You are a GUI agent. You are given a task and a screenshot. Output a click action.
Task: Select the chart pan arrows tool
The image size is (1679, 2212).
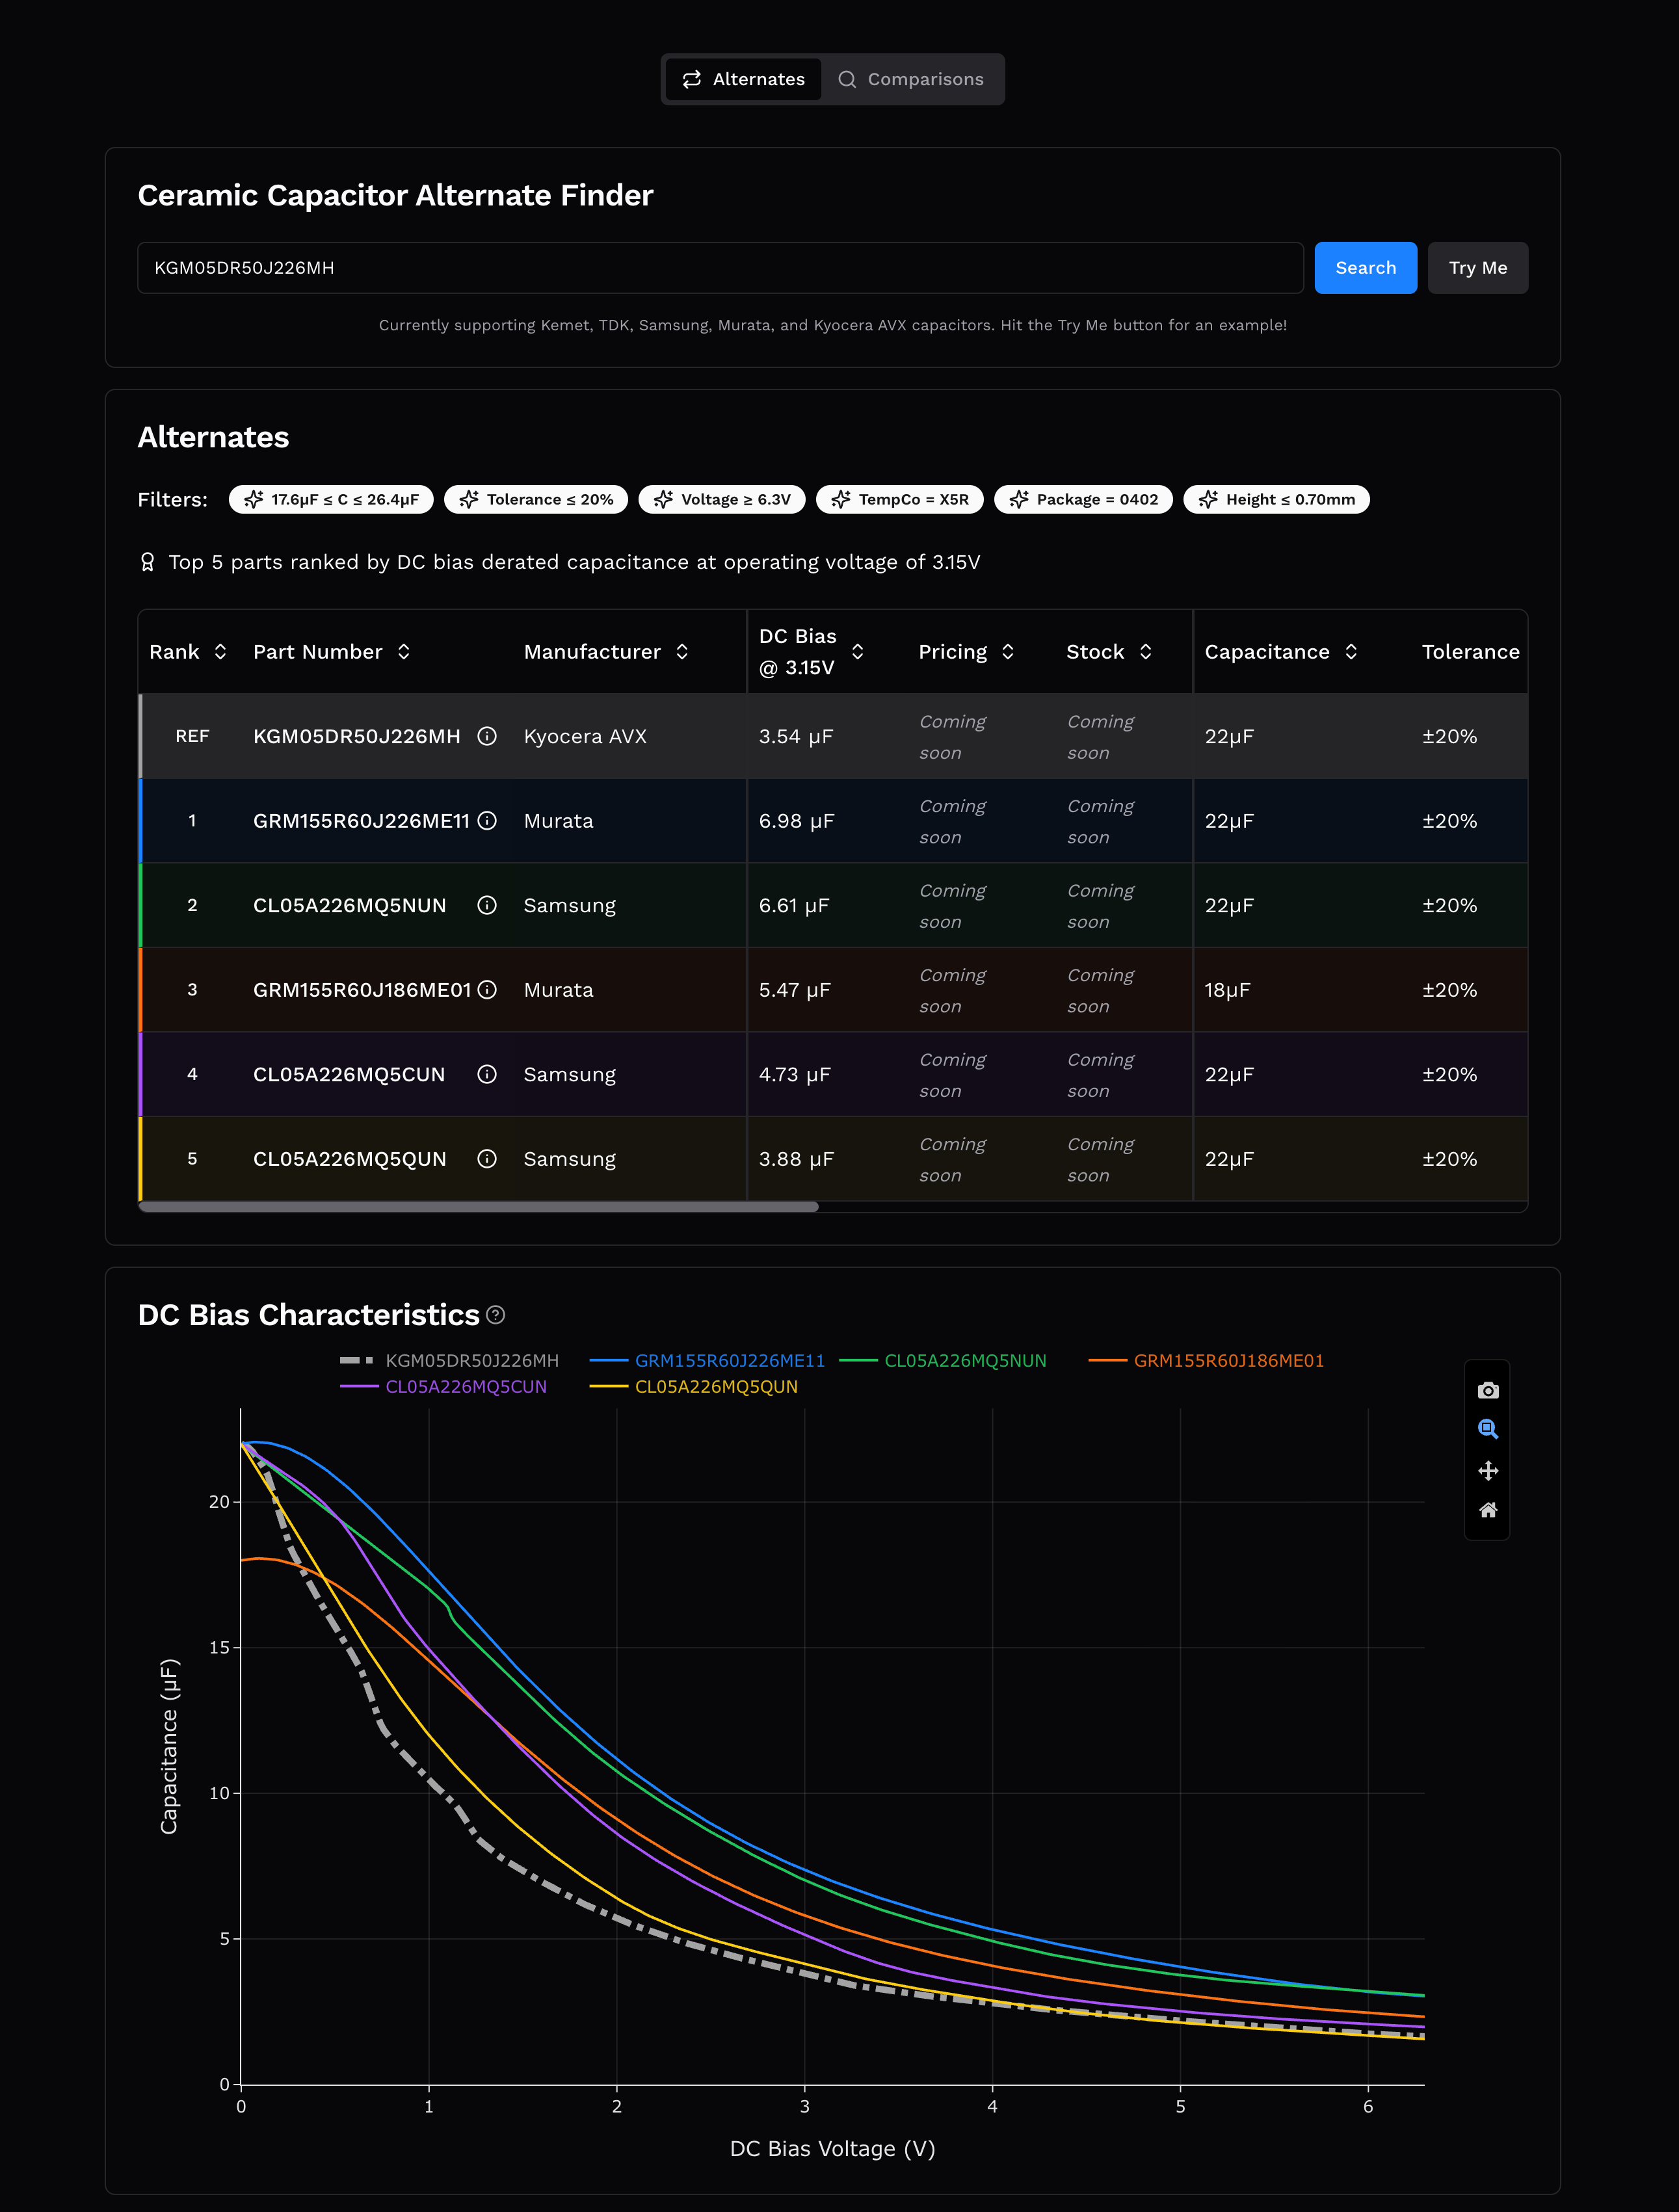coord(1487,1470)
